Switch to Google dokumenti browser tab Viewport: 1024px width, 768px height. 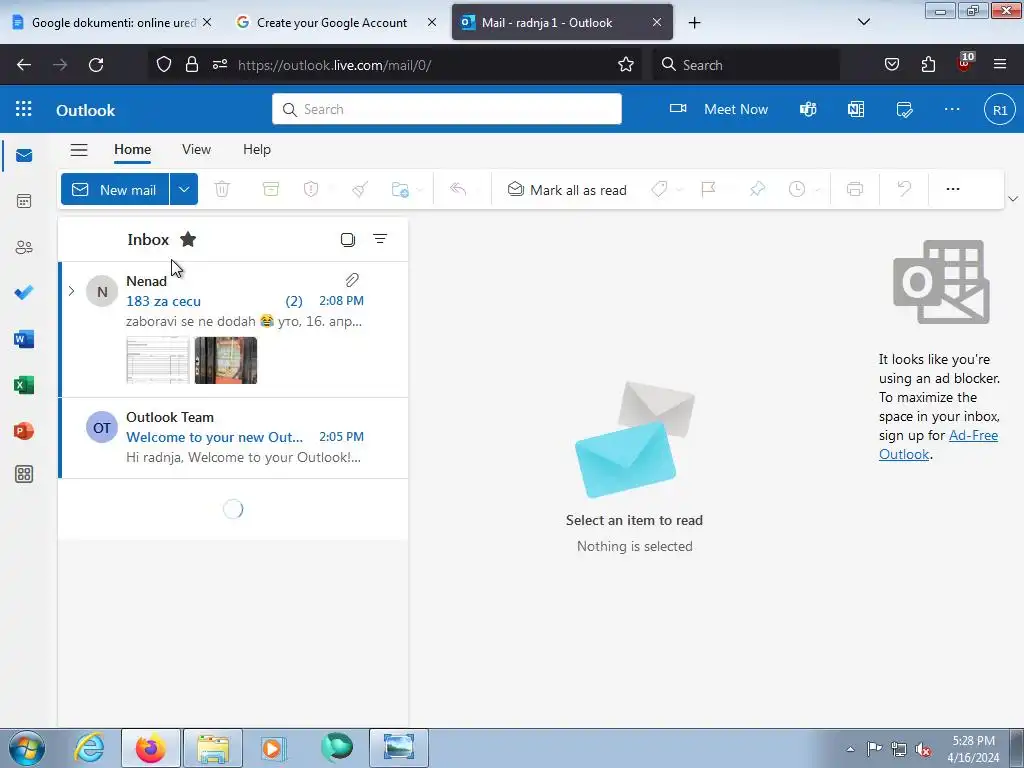pos(112,22)
